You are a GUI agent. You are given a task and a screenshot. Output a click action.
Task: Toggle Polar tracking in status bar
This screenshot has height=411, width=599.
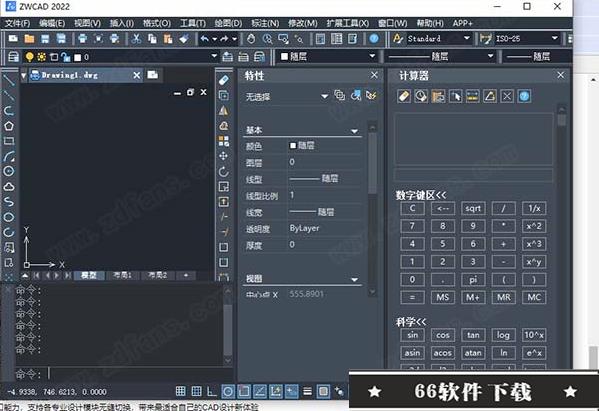pyautogui.click(x=228, y=391)
